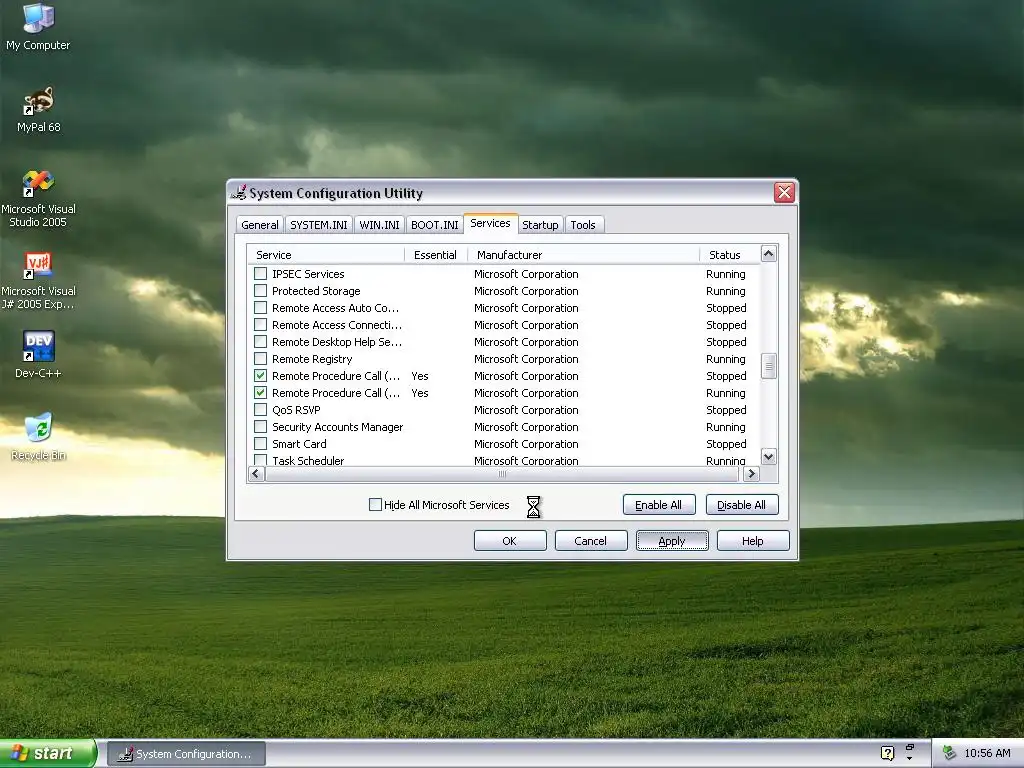
Task: Select the Smart Card service name
Action: click(299, 444)
